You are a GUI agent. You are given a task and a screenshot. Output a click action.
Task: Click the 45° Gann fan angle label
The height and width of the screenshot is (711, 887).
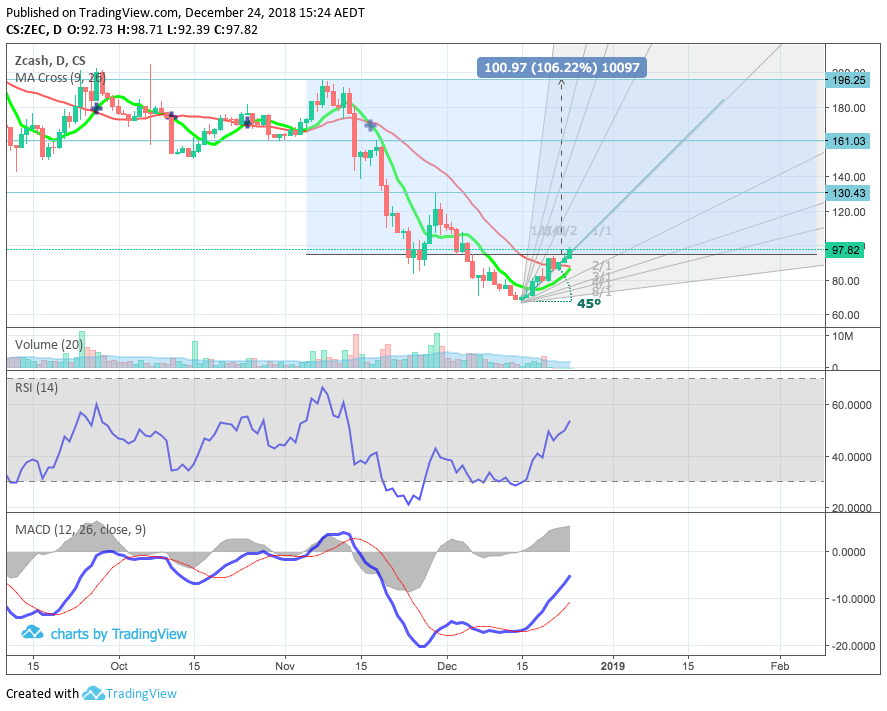point(588,304)
